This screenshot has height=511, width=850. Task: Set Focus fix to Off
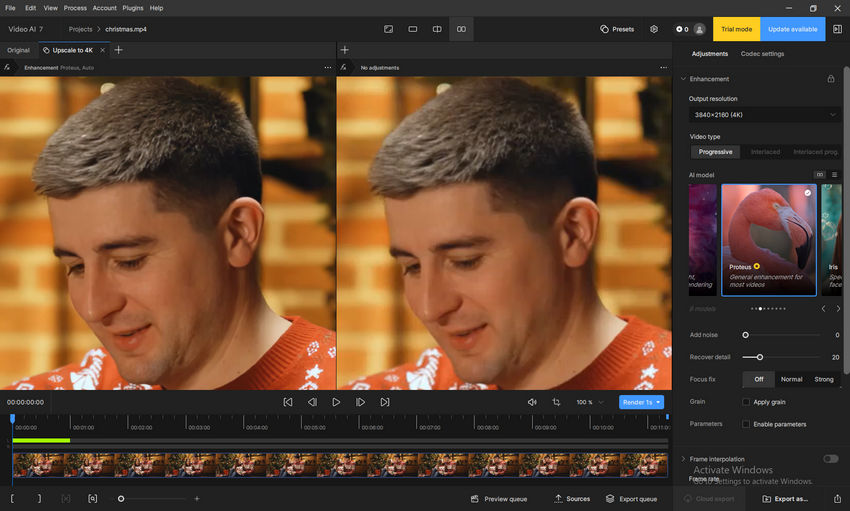coord(759,379)
